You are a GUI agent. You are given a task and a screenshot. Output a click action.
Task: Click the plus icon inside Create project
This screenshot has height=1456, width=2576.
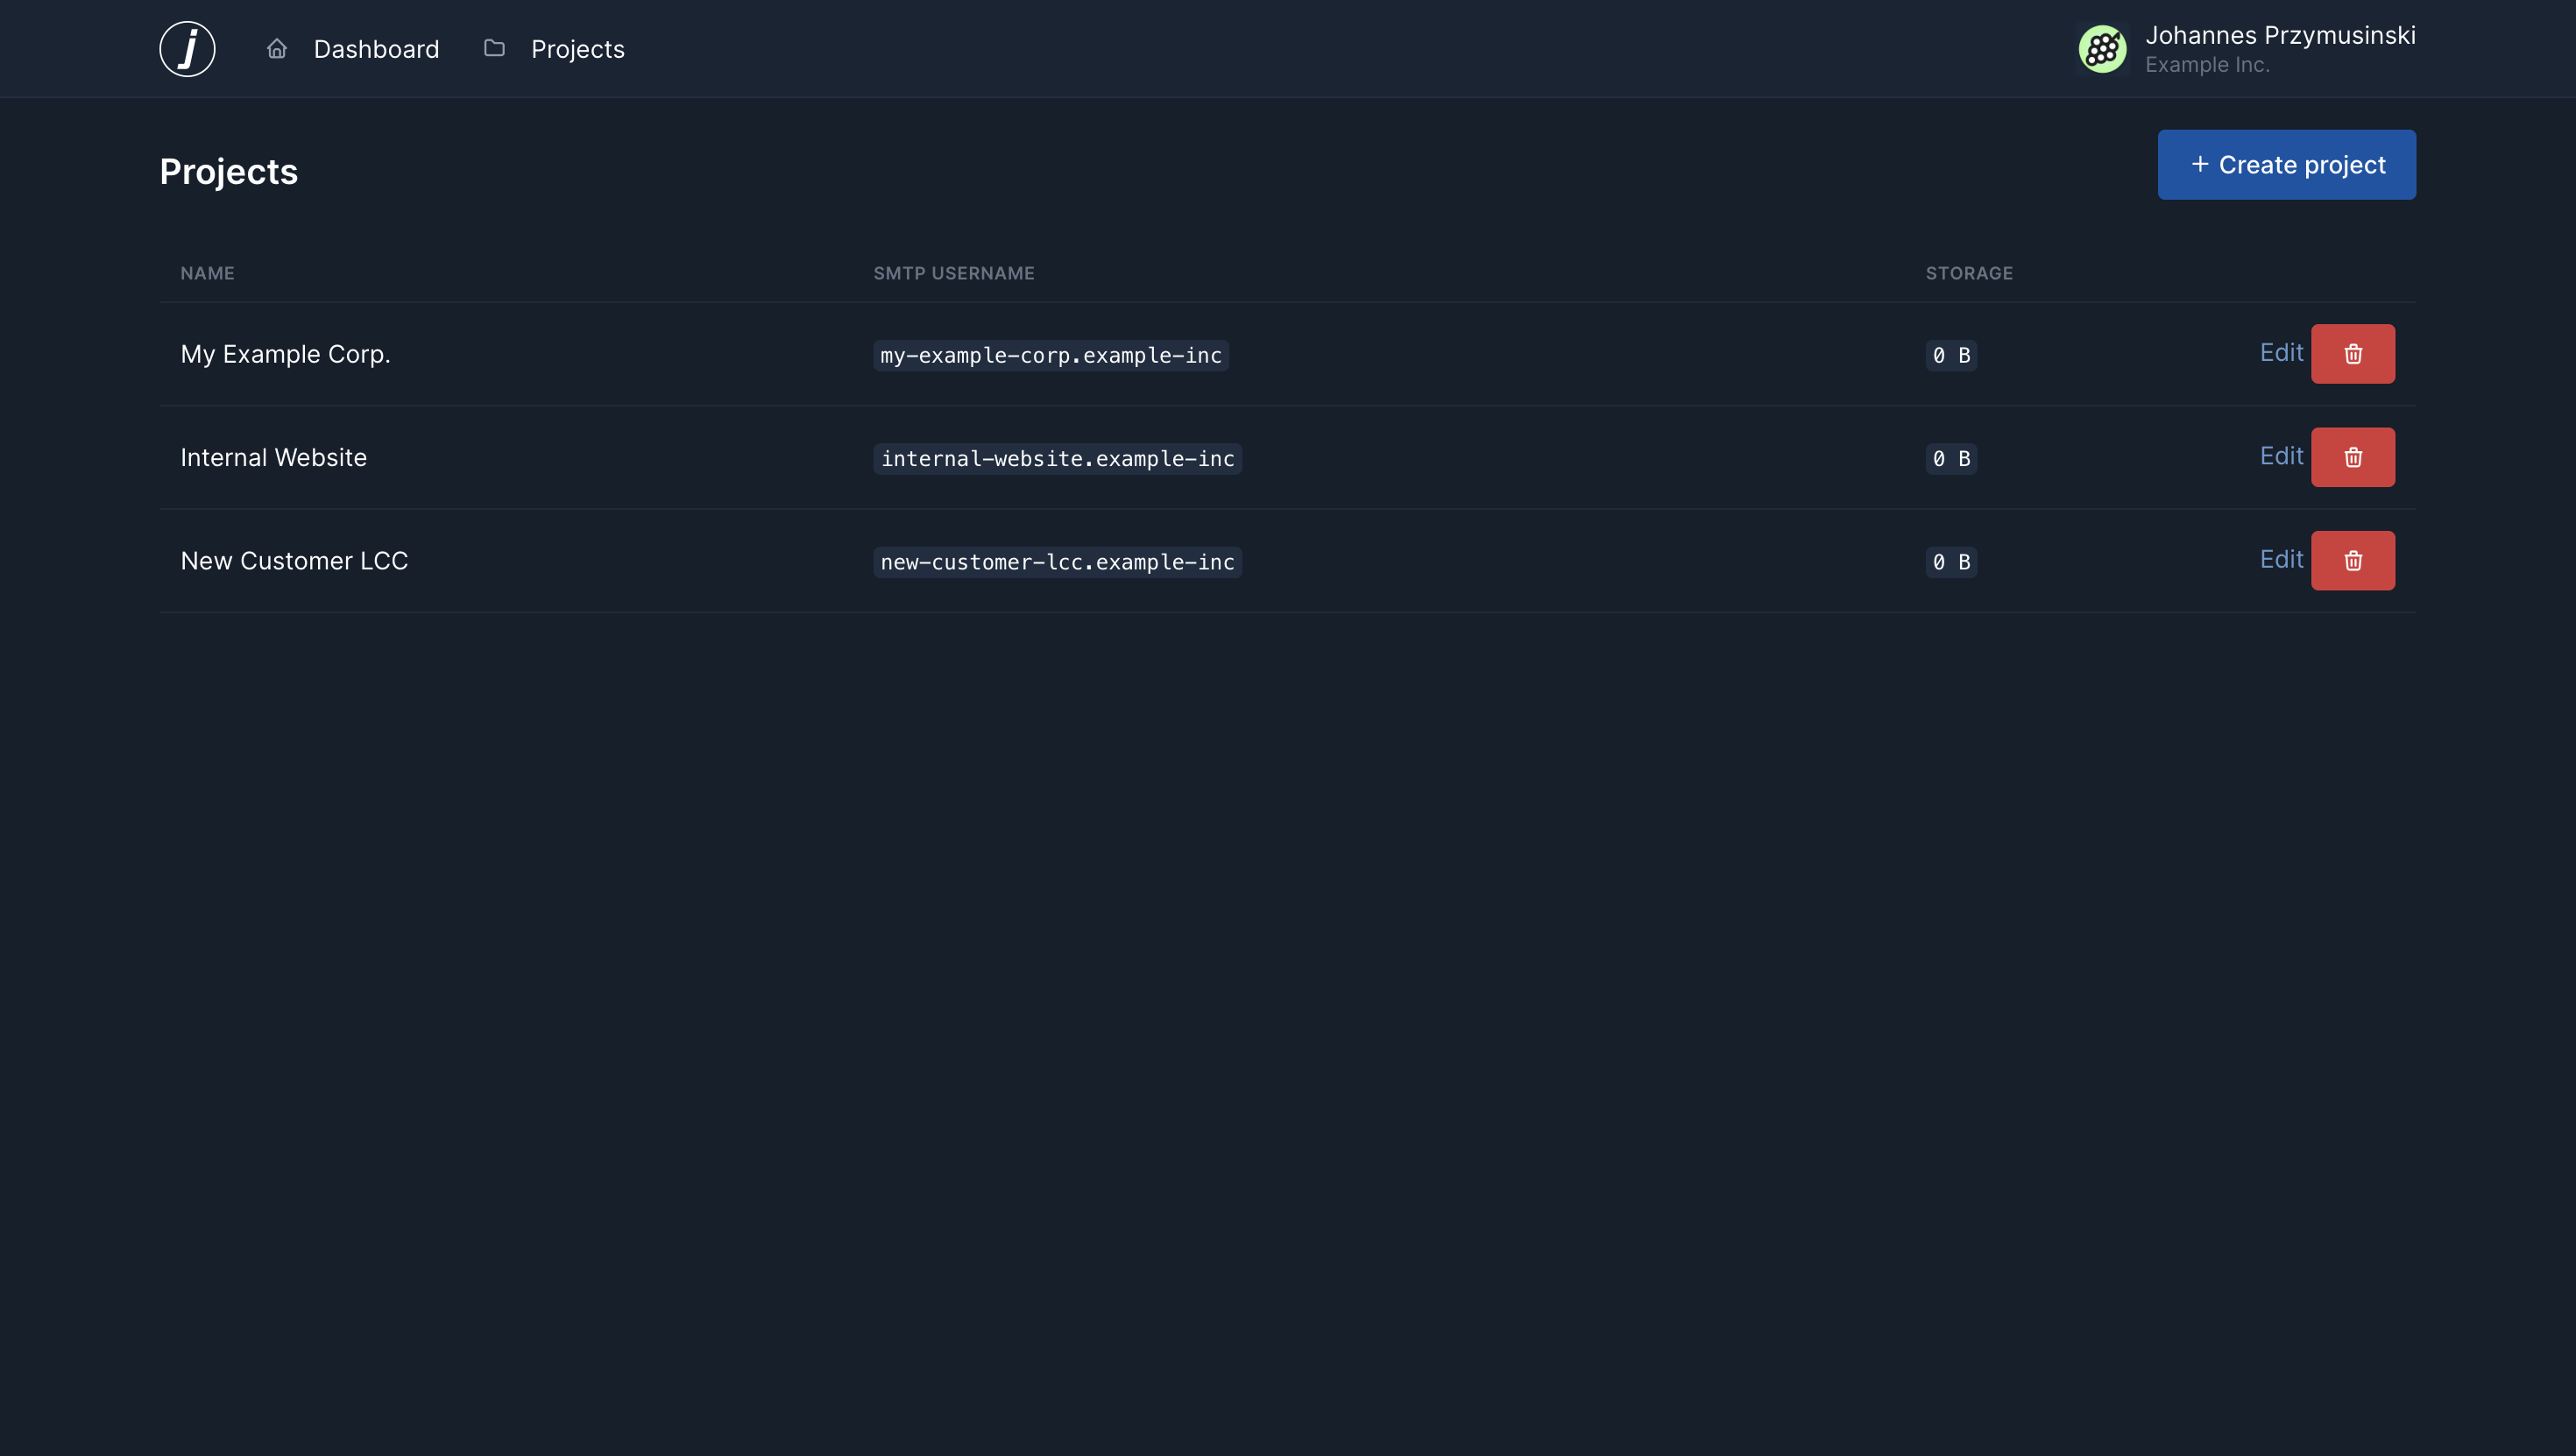click(x=2201, y=164)
